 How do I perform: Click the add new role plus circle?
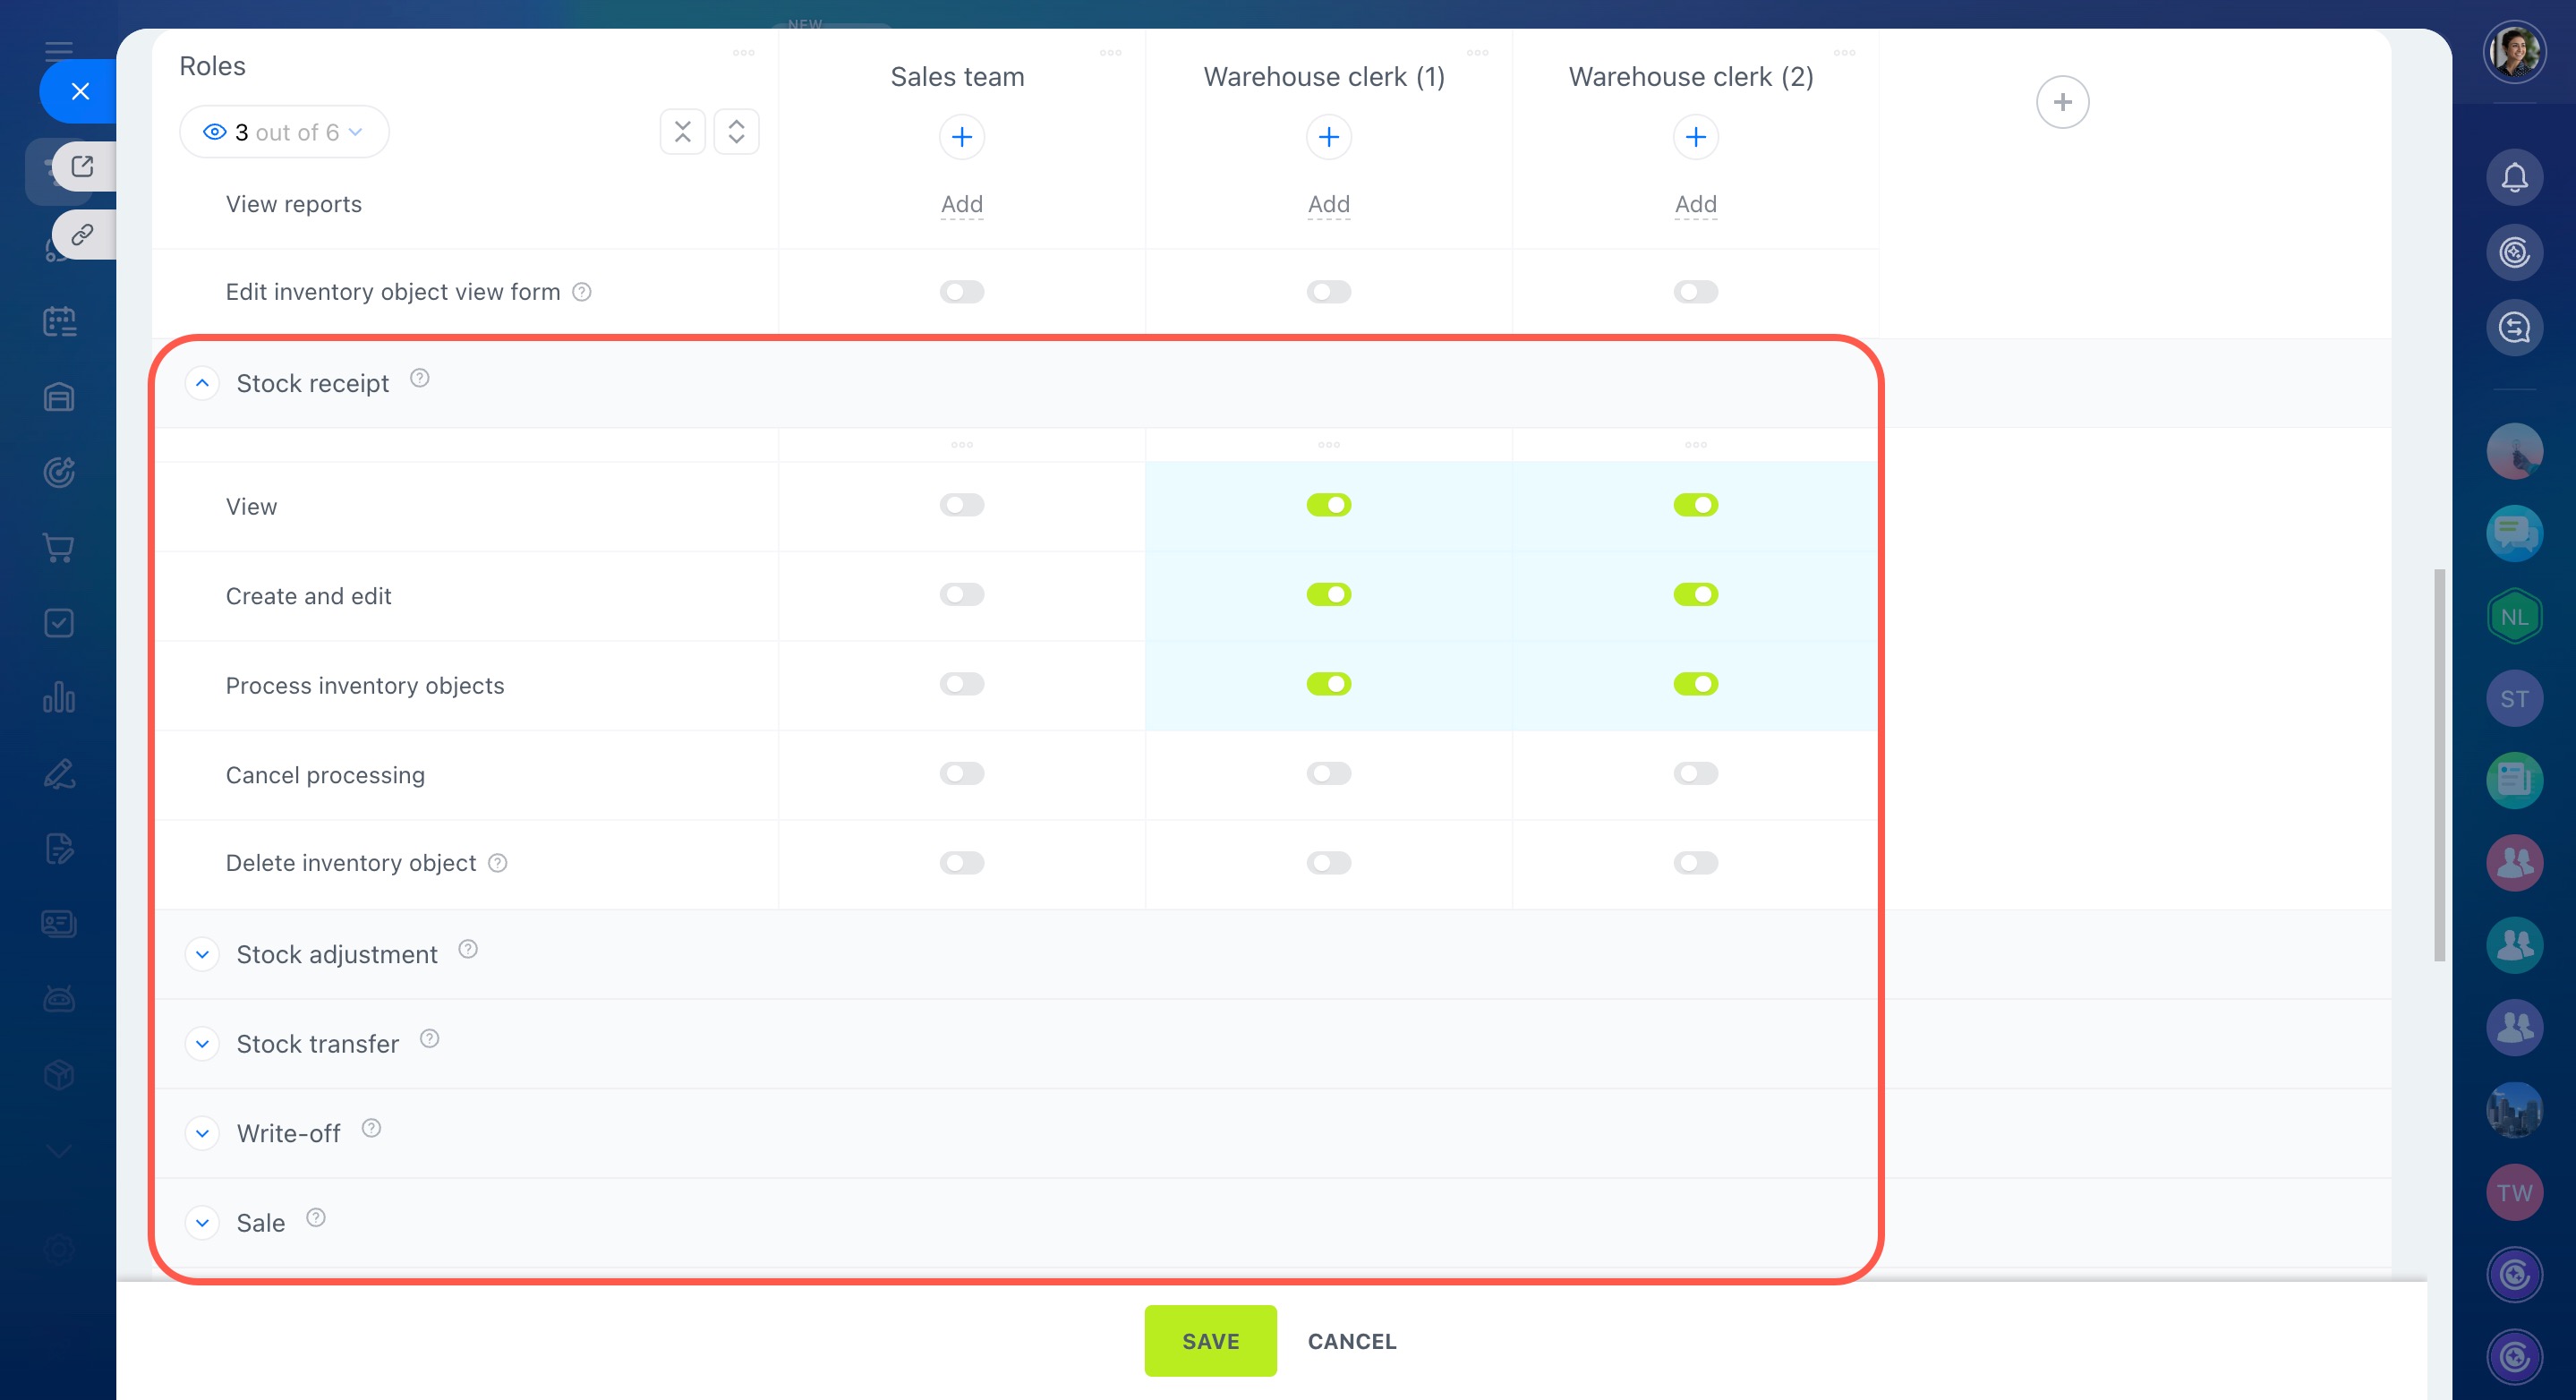[2061, 102]
